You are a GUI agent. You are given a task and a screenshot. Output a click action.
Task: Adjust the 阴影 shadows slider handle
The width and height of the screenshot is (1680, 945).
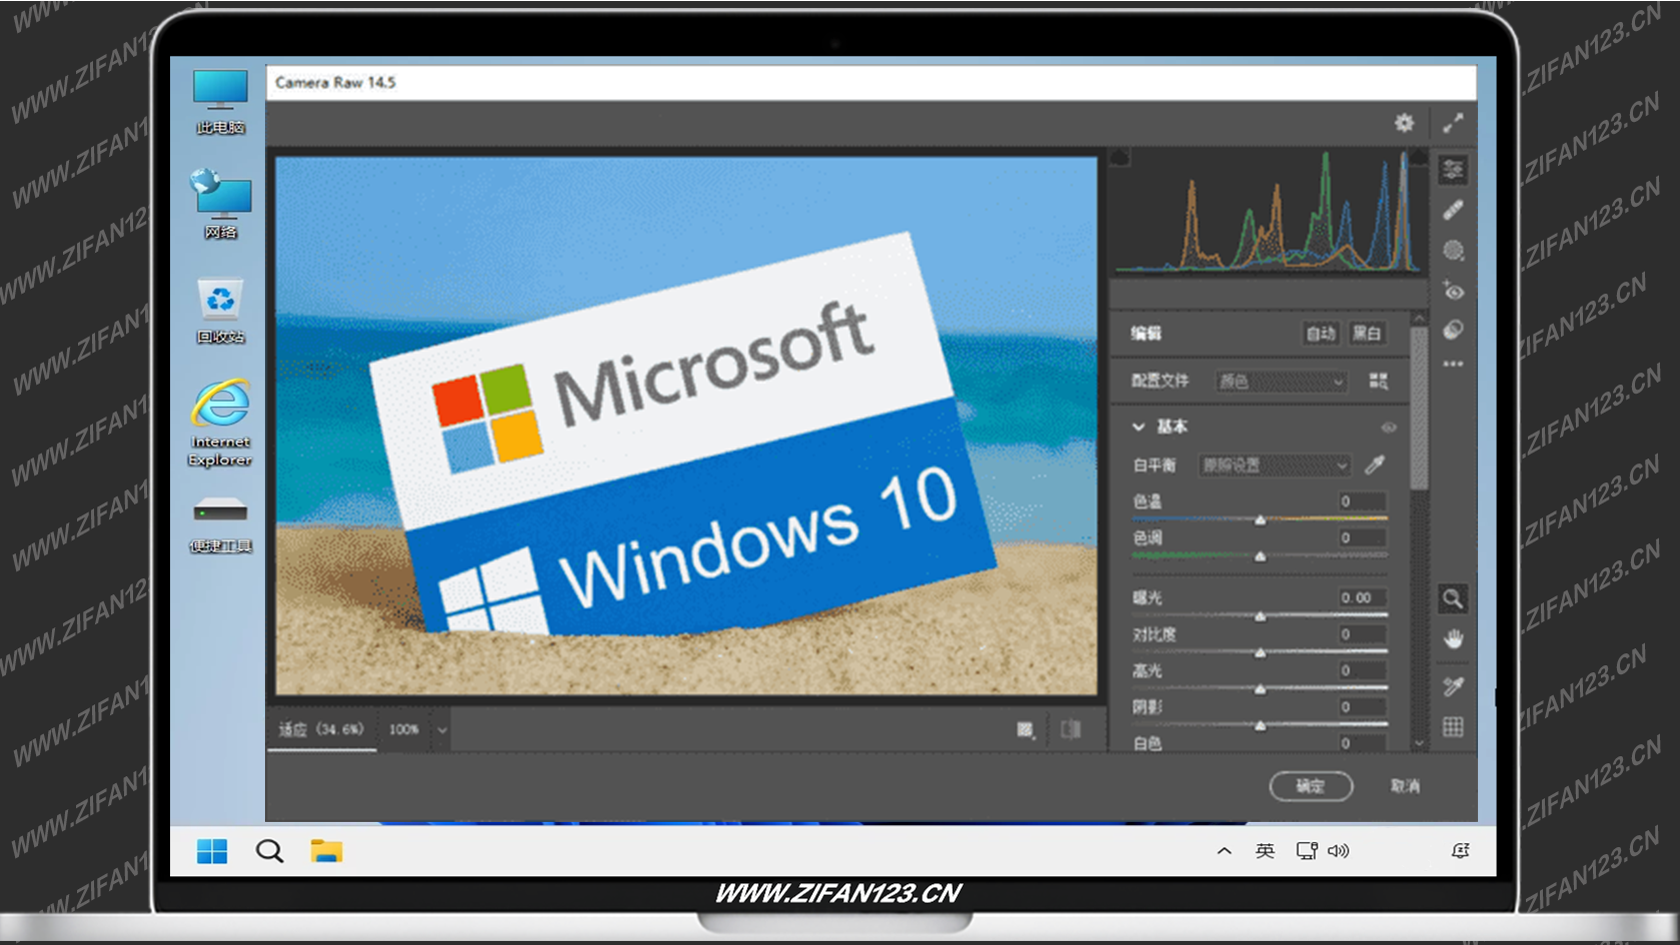click(1260, 725)
